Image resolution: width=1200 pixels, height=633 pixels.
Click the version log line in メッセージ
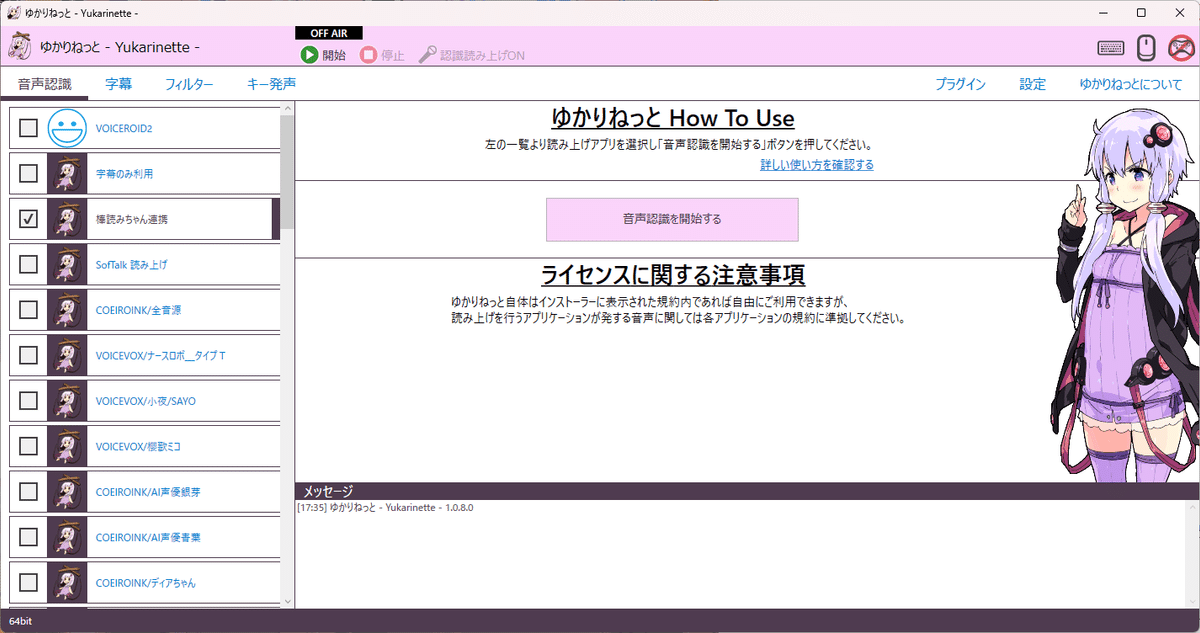[385, 508]
